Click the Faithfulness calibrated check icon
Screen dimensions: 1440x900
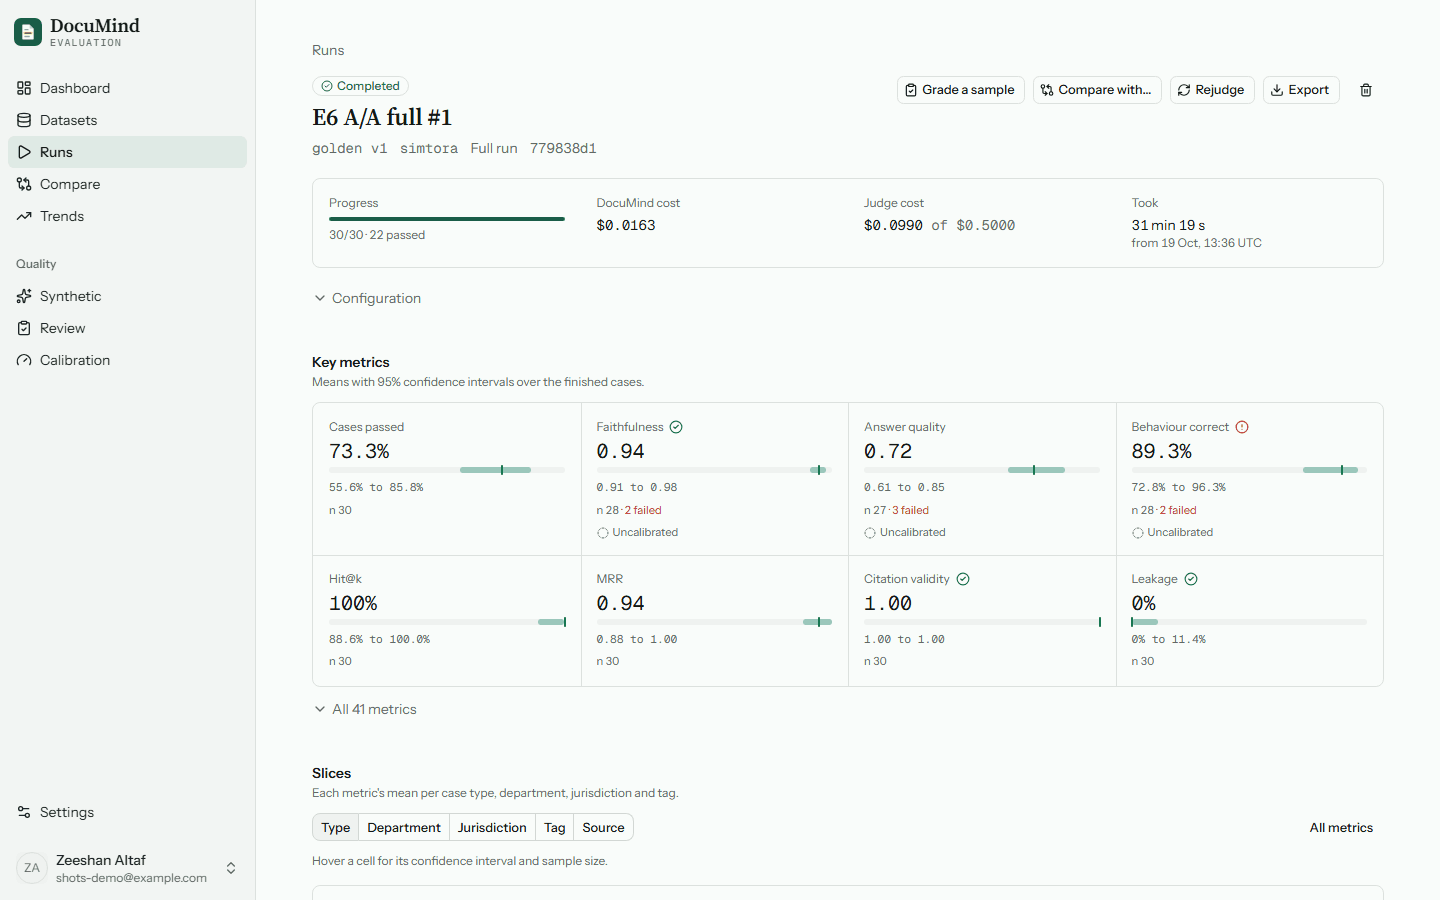(x=676, y=427)
